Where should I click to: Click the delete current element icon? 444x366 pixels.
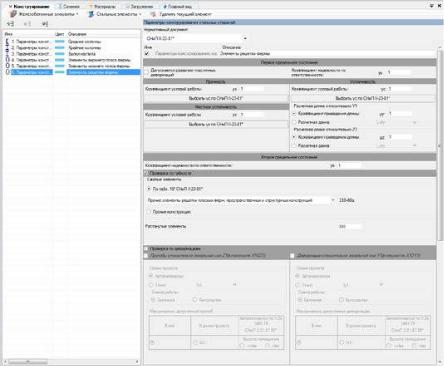(153, 14)
